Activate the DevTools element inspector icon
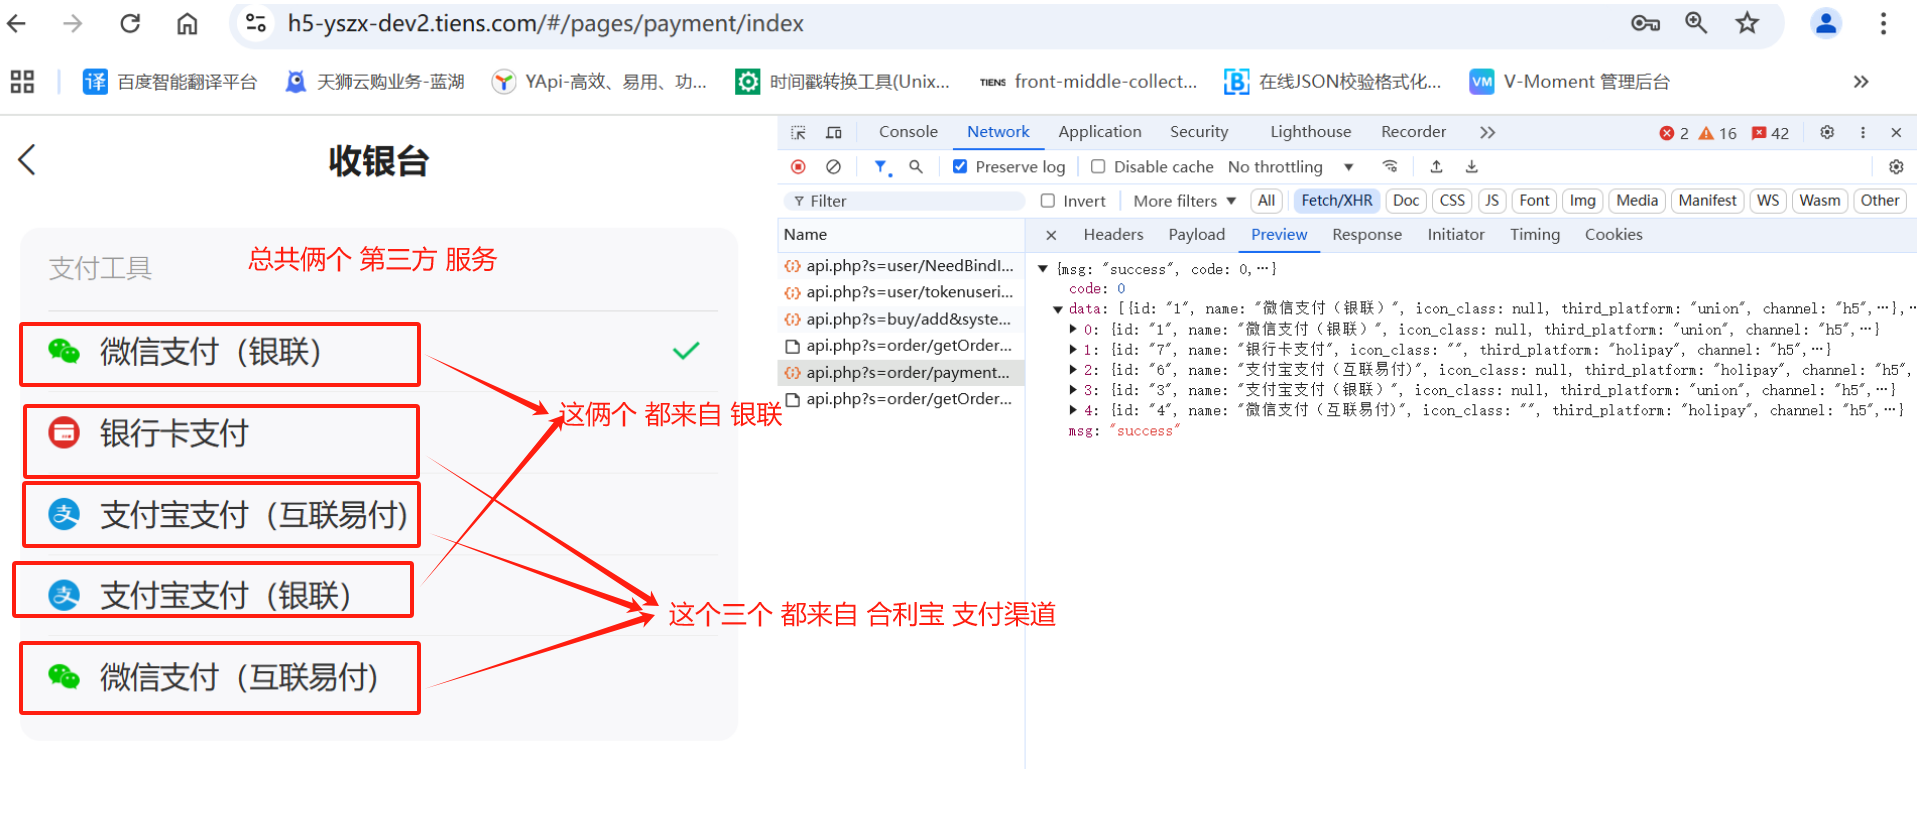 click(798, 132)
